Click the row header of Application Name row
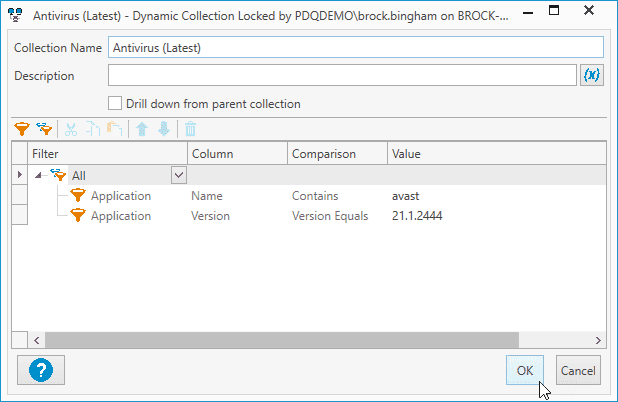Viewport: 618px width, 402px height. 19,195
